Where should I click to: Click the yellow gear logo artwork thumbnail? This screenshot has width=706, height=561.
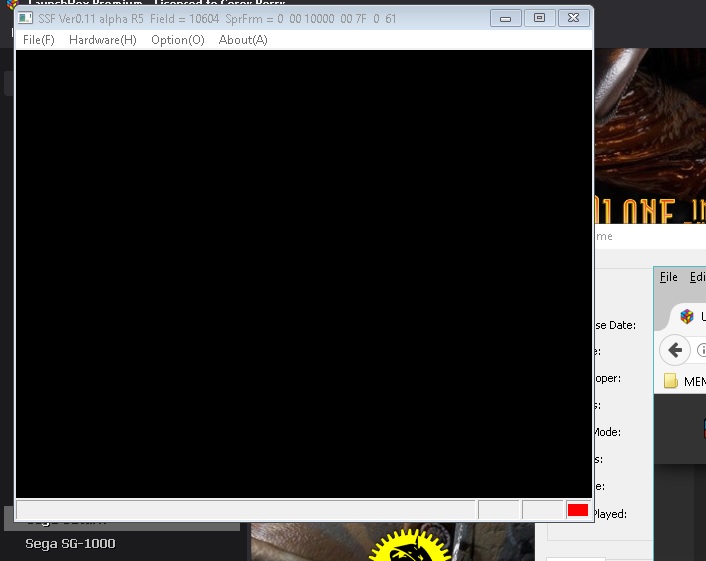pos(410,547)
